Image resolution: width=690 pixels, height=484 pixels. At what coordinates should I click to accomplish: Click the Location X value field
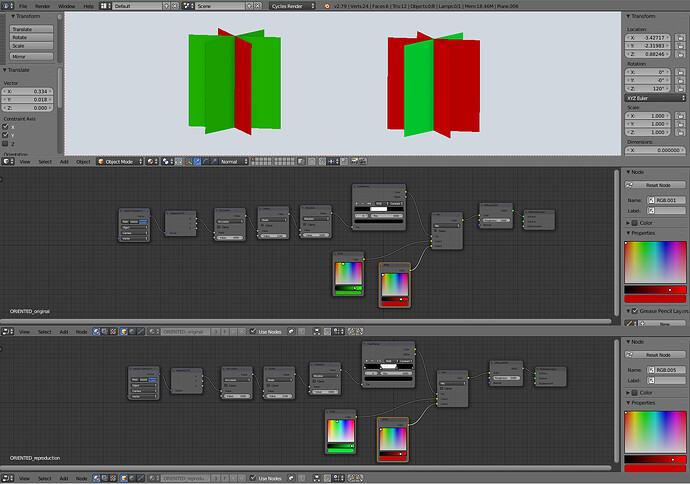(648, 38)
